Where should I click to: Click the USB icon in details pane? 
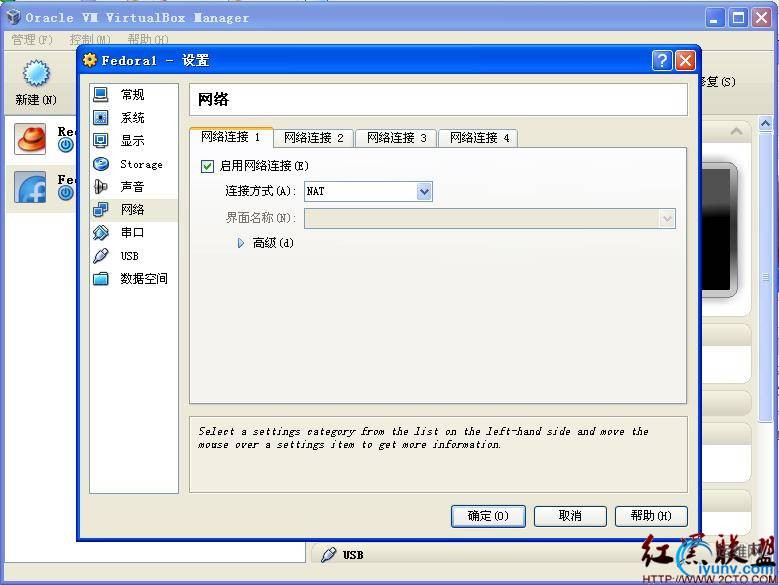click(x=328, y=555)
